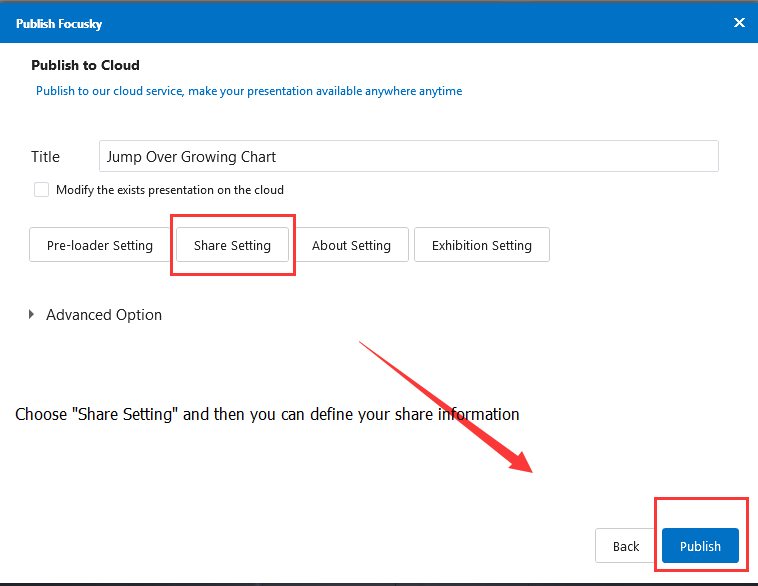The height and width of the screenshot is (586, 758).
Task: Click the Publish Focusky title bar text
Action: coord(59,24)
